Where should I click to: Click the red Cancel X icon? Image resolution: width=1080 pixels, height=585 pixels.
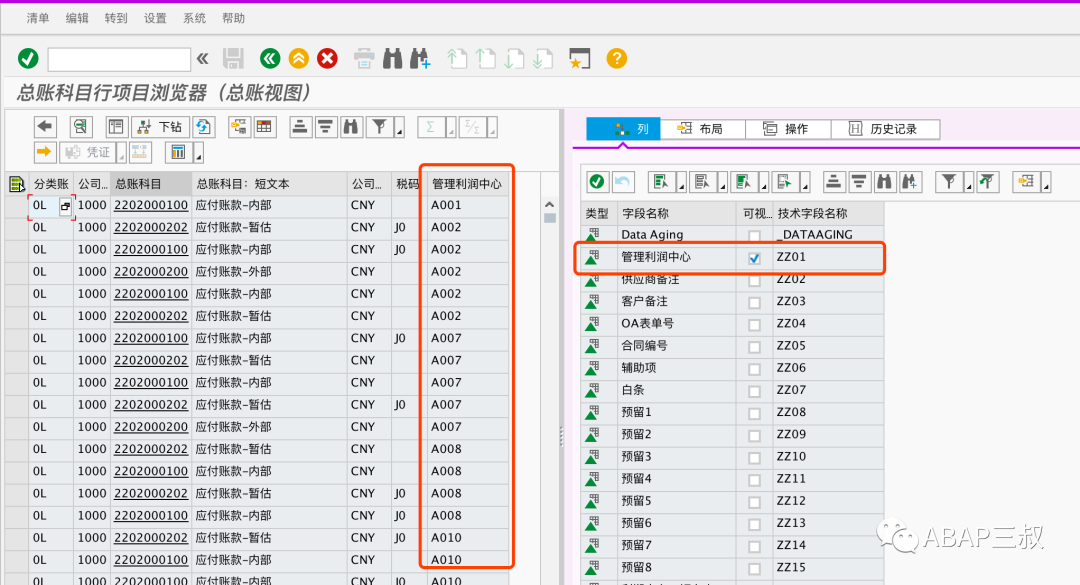pyautogui.click(x=328, y=59)
